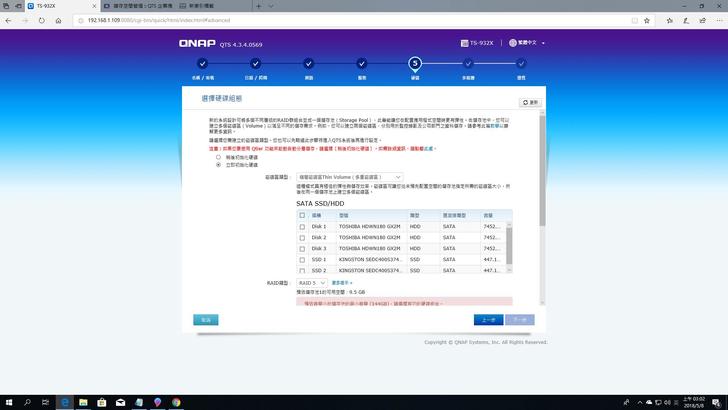Screen dimensions: 728x410
Task: Click 'KINGSTON SEDC400S374' in SSD 1 row
Action: 369,260
